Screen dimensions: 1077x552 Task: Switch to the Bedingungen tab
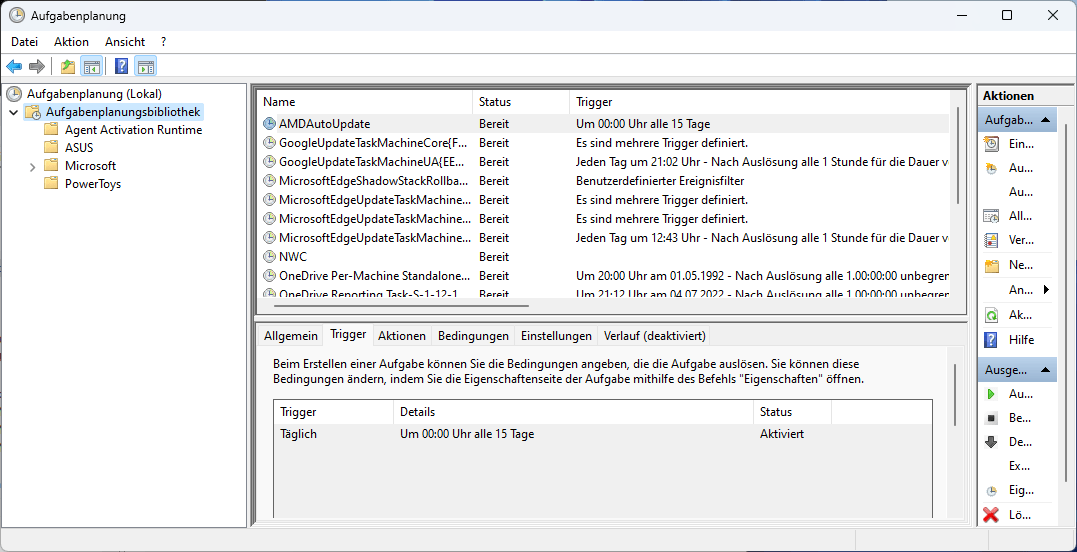[x=473, y=336]
